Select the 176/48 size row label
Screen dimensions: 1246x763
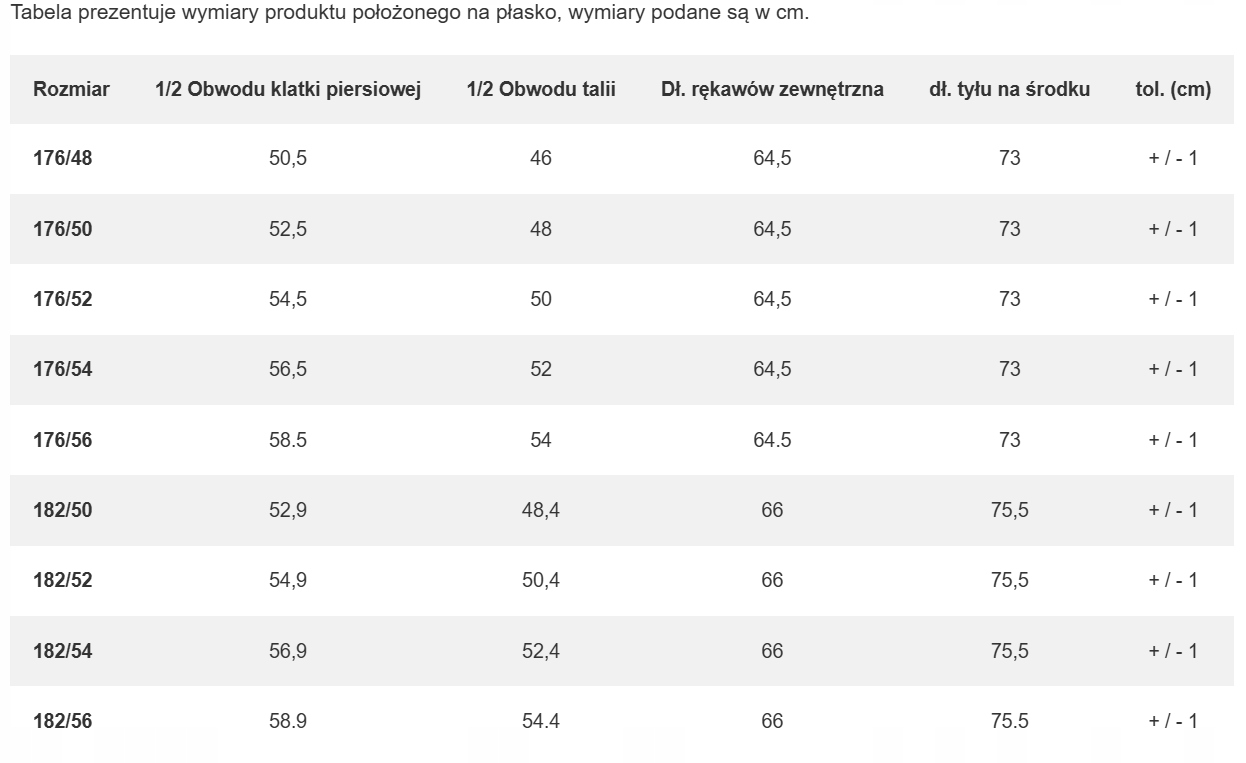tap(62, 158)
